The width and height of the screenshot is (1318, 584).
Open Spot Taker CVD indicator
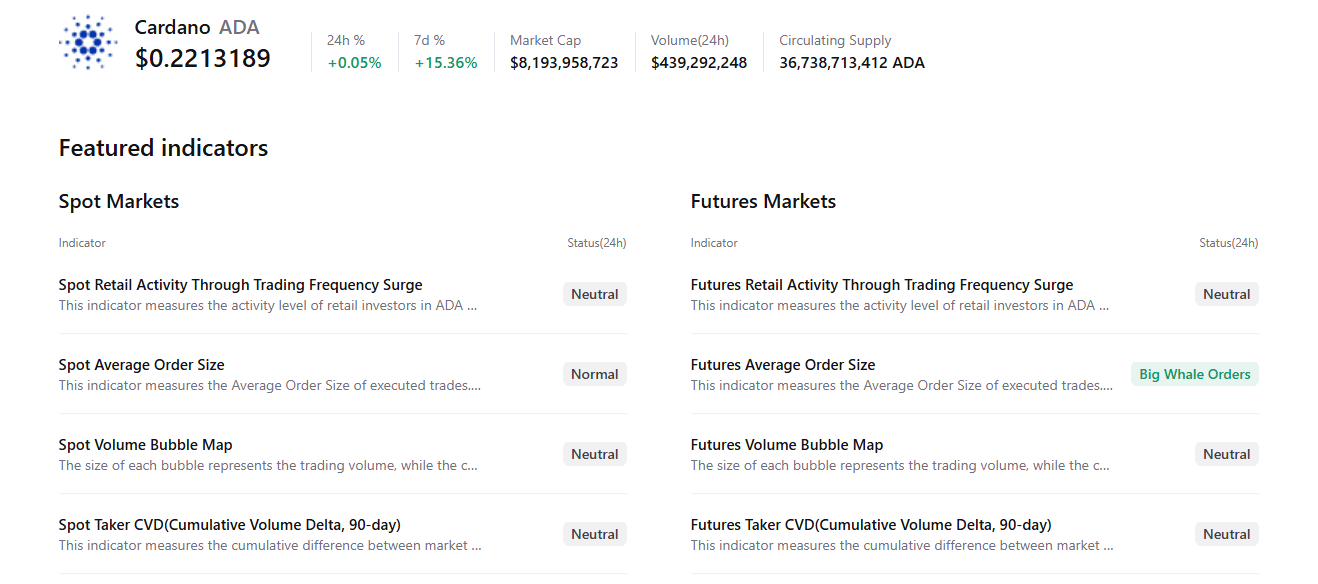point(230,525)
